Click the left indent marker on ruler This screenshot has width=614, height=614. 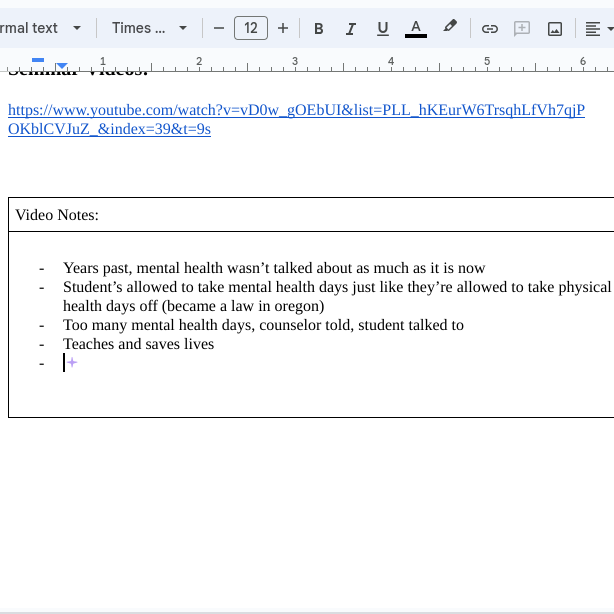[62, 66]
